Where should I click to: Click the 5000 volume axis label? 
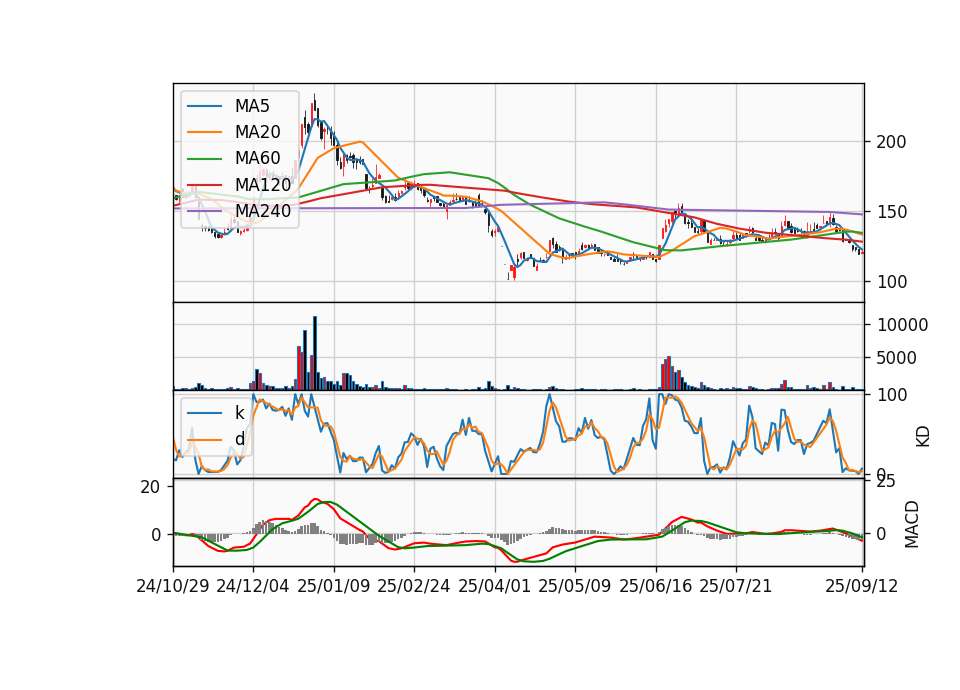[x=897, y=358]
